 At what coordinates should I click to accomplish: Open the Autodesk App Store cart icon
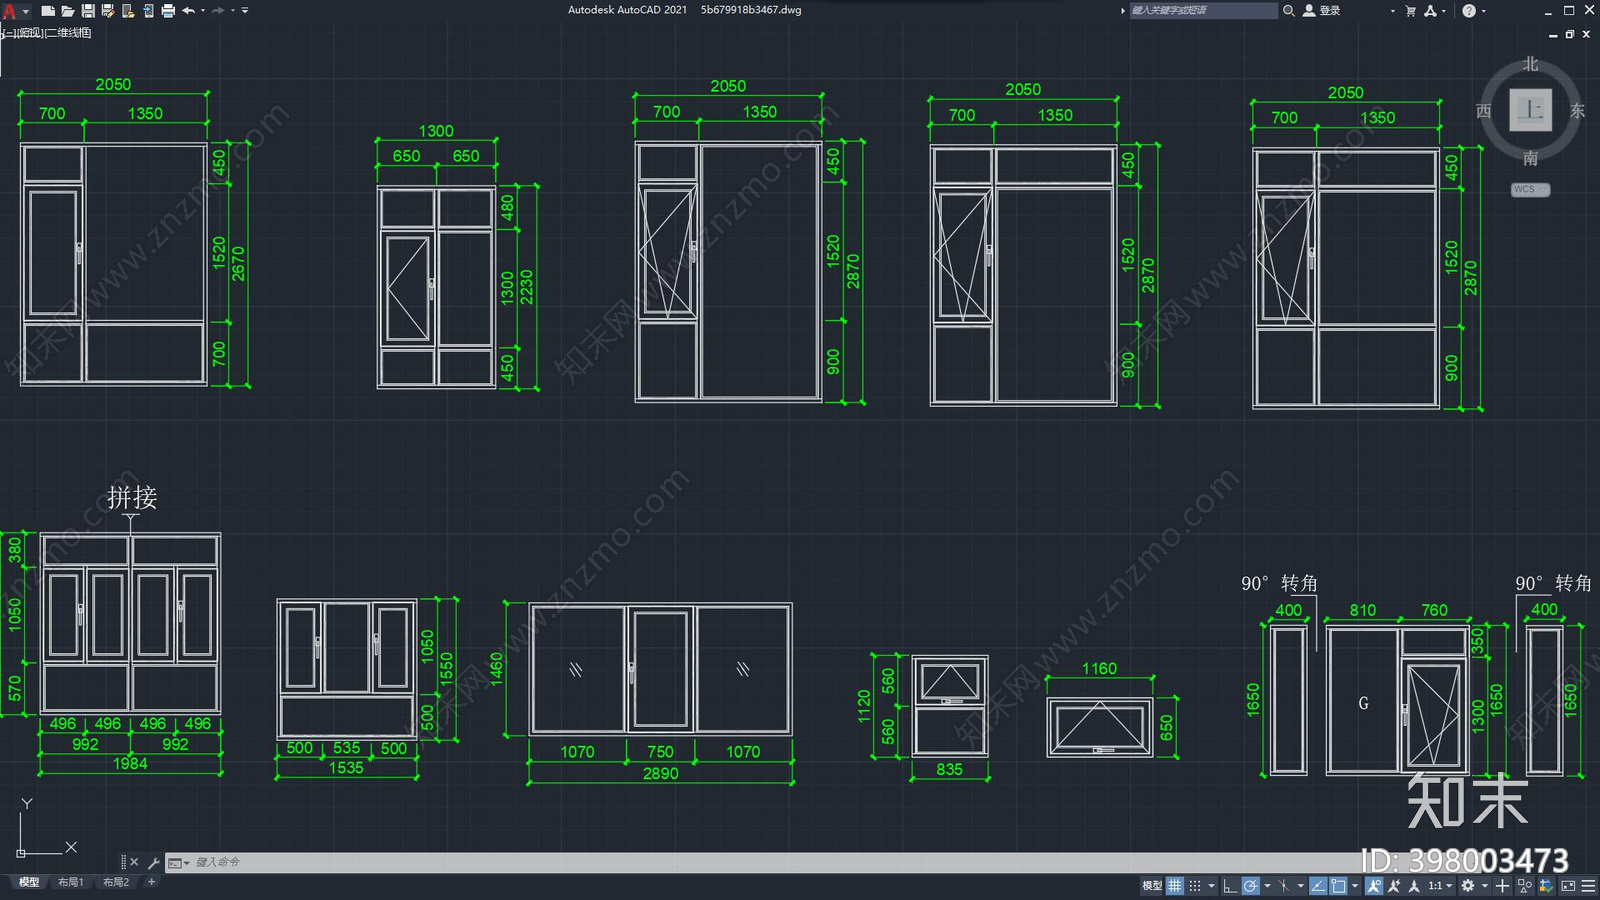(1410, 11)
